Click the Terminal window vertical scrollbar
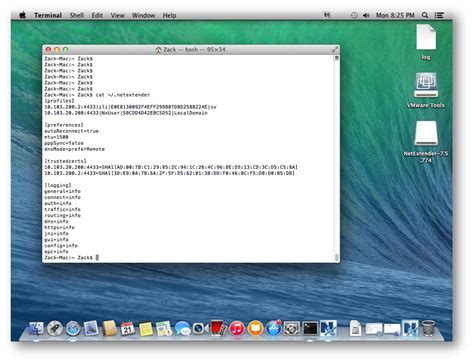Viewport: 474px width, 363px height. click(337, 158)
